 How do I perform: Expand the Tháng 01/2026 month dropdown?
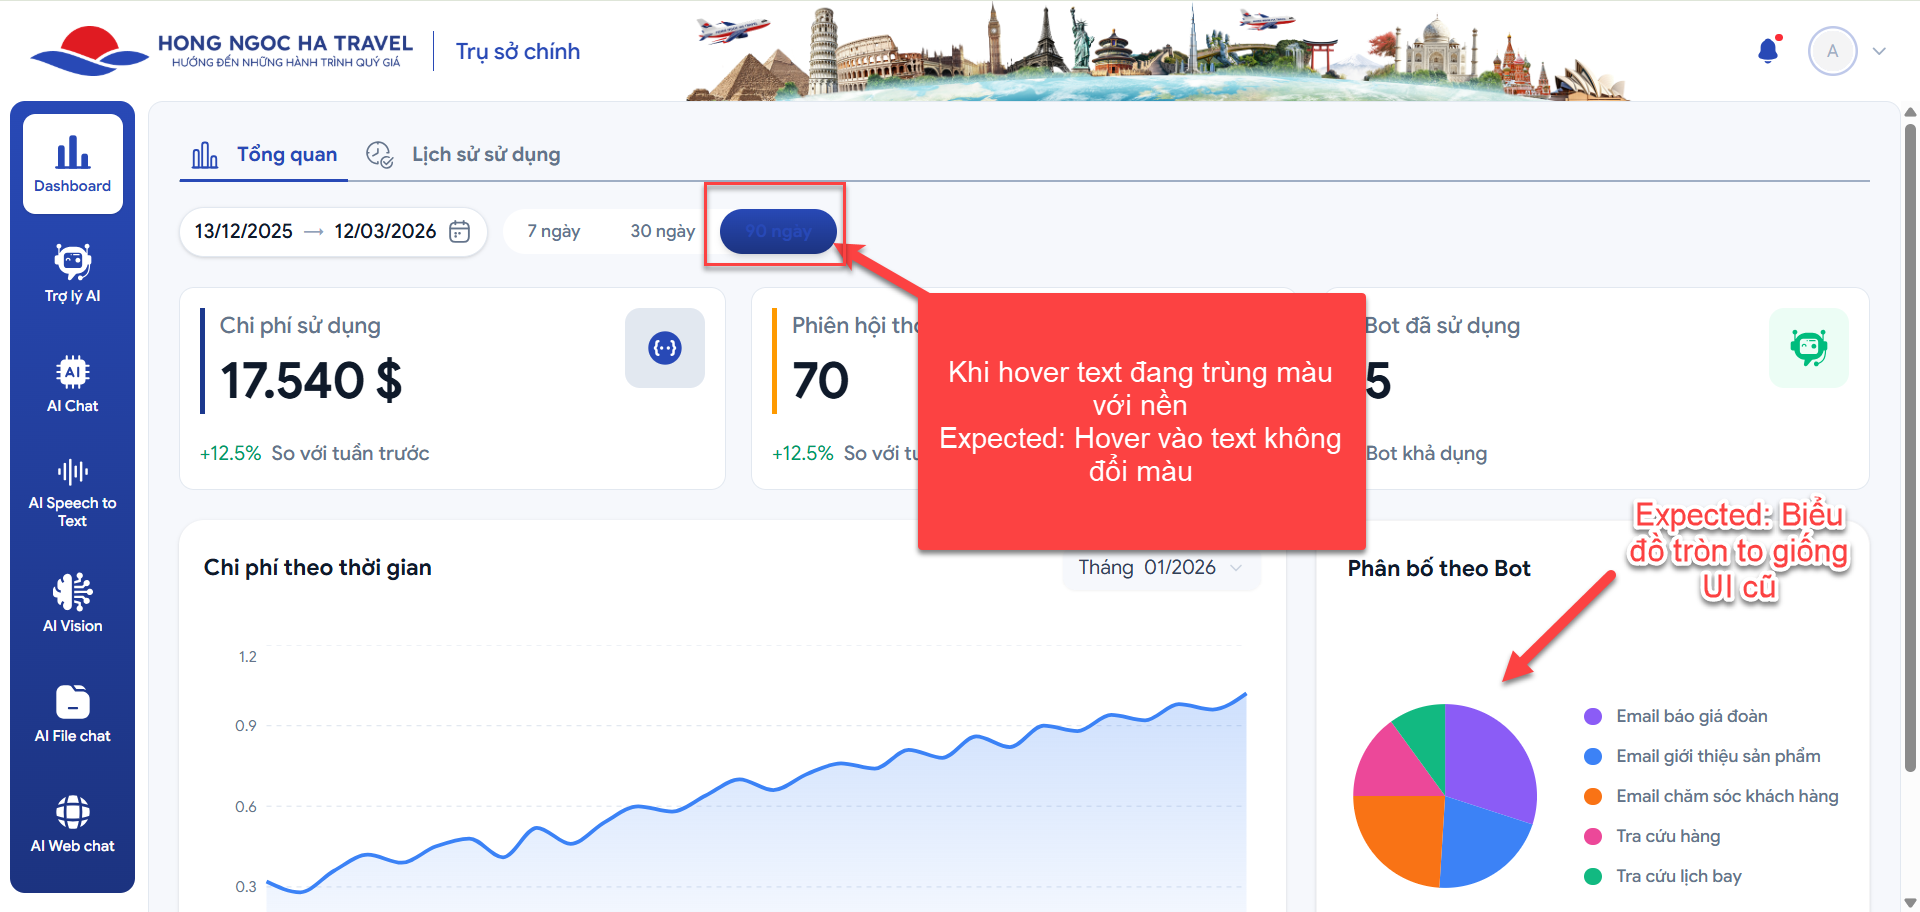click(1160, 568)
